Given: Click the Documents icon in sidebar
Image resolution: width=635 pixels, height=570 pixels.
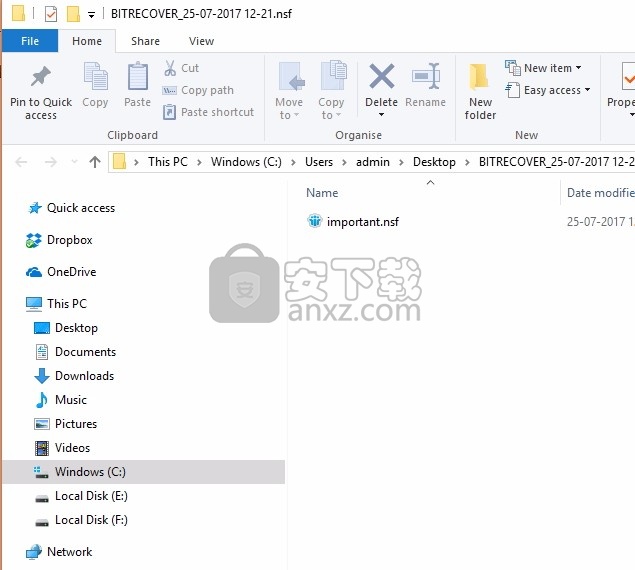Looking at the screenshot, I should [x=42, y=352].
